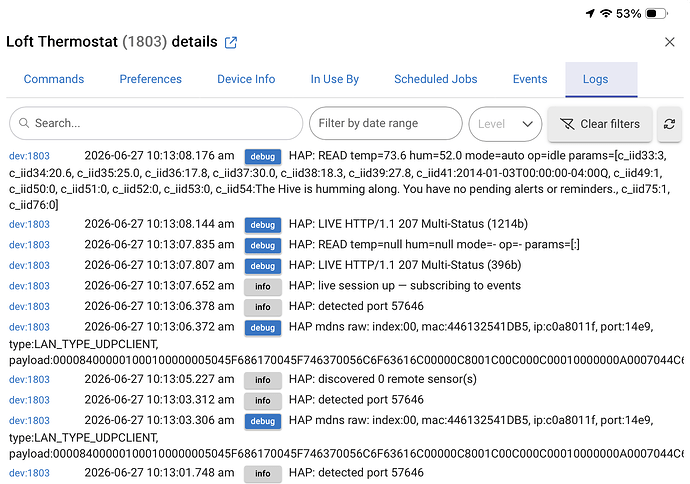This screenshot has width=690, height=484.
Task: Open device page external link icon
Action: [x=231, y=43]
